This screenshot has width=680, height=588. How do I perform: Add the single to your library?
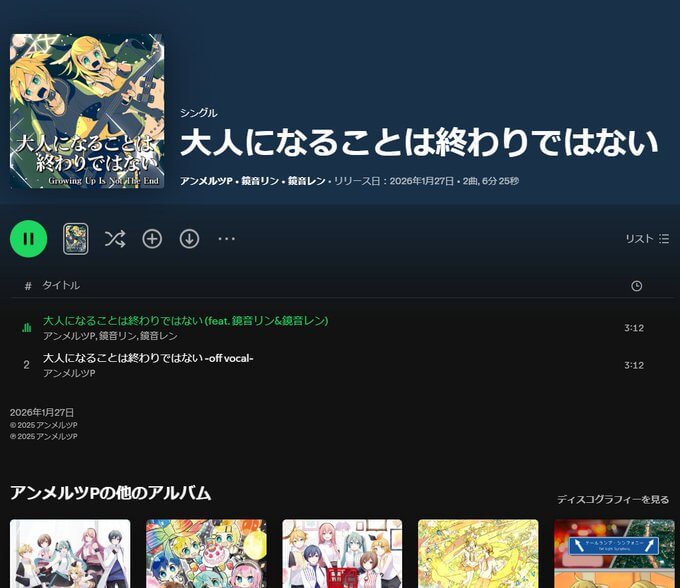152,239
